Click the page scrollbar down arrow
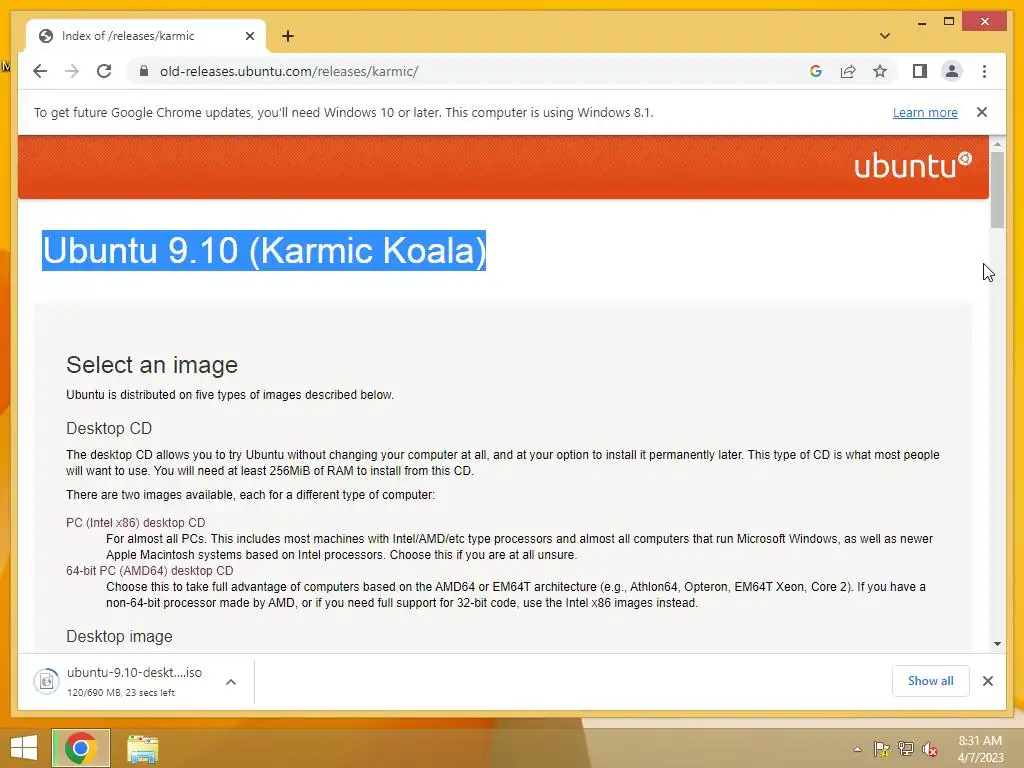 click(x=997, y=644)
